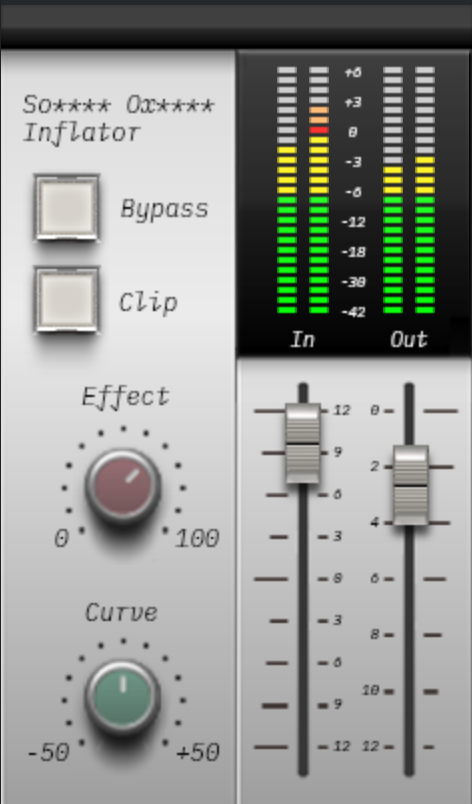Click input fader track at lower 12

point(303,747)
